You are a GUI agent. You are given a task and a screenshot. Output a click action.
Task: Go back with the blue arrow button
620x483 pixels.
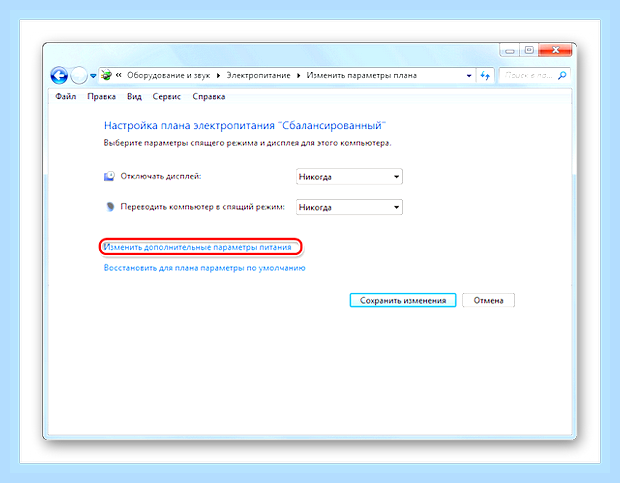click(x=59, y=75)
